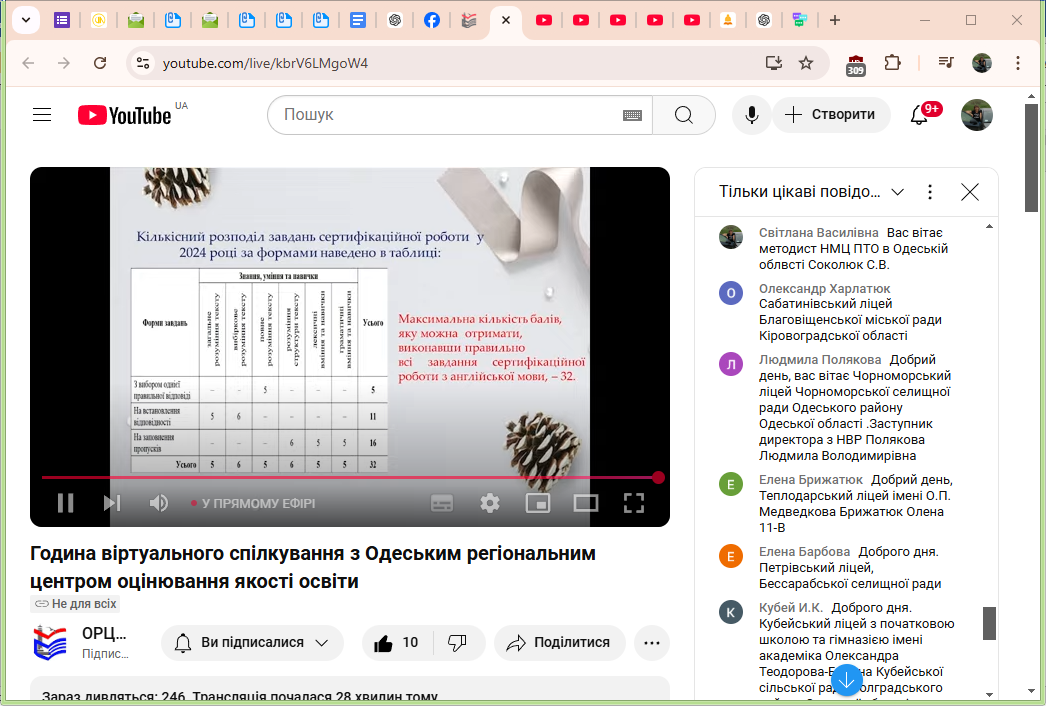Enter full screen mode
The width and height of the screenshot is (1046, 706).
[634, 503]
